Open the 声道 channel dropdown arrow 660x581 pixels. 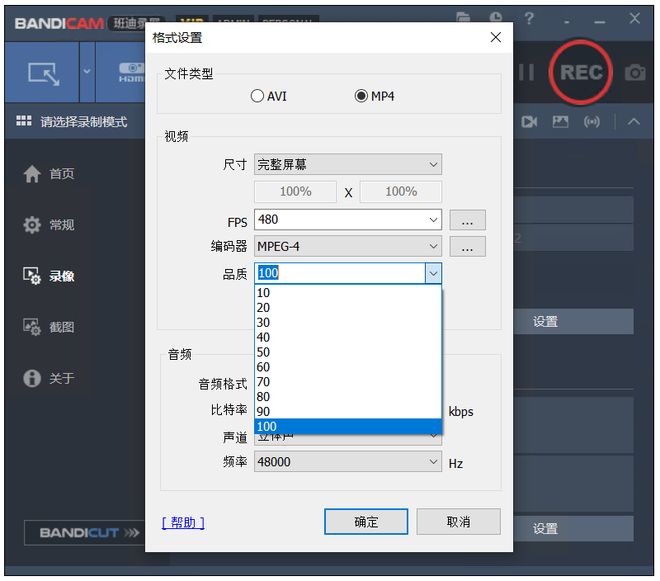433,438
